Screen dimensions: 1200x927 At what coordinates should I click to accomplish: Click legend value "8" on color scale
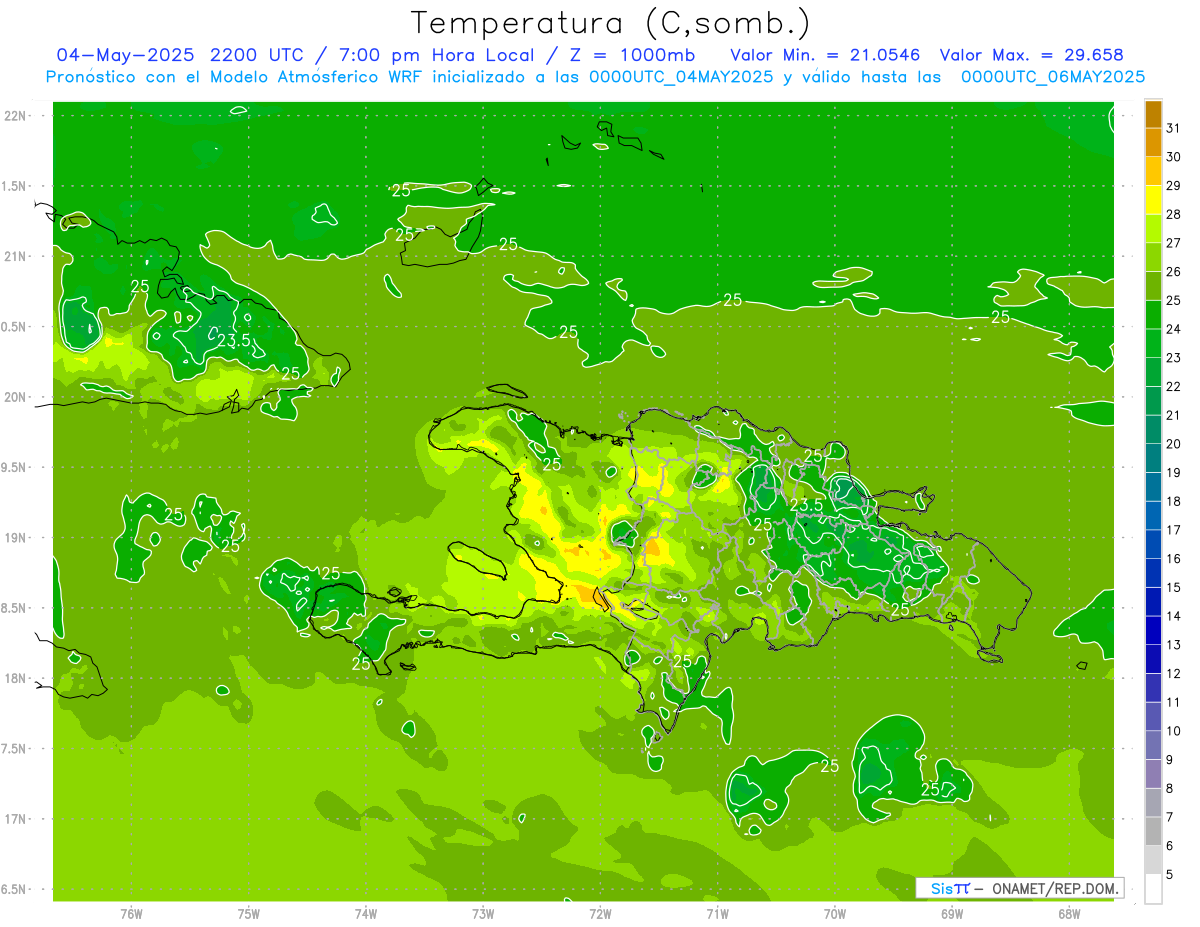[1170, 788]
